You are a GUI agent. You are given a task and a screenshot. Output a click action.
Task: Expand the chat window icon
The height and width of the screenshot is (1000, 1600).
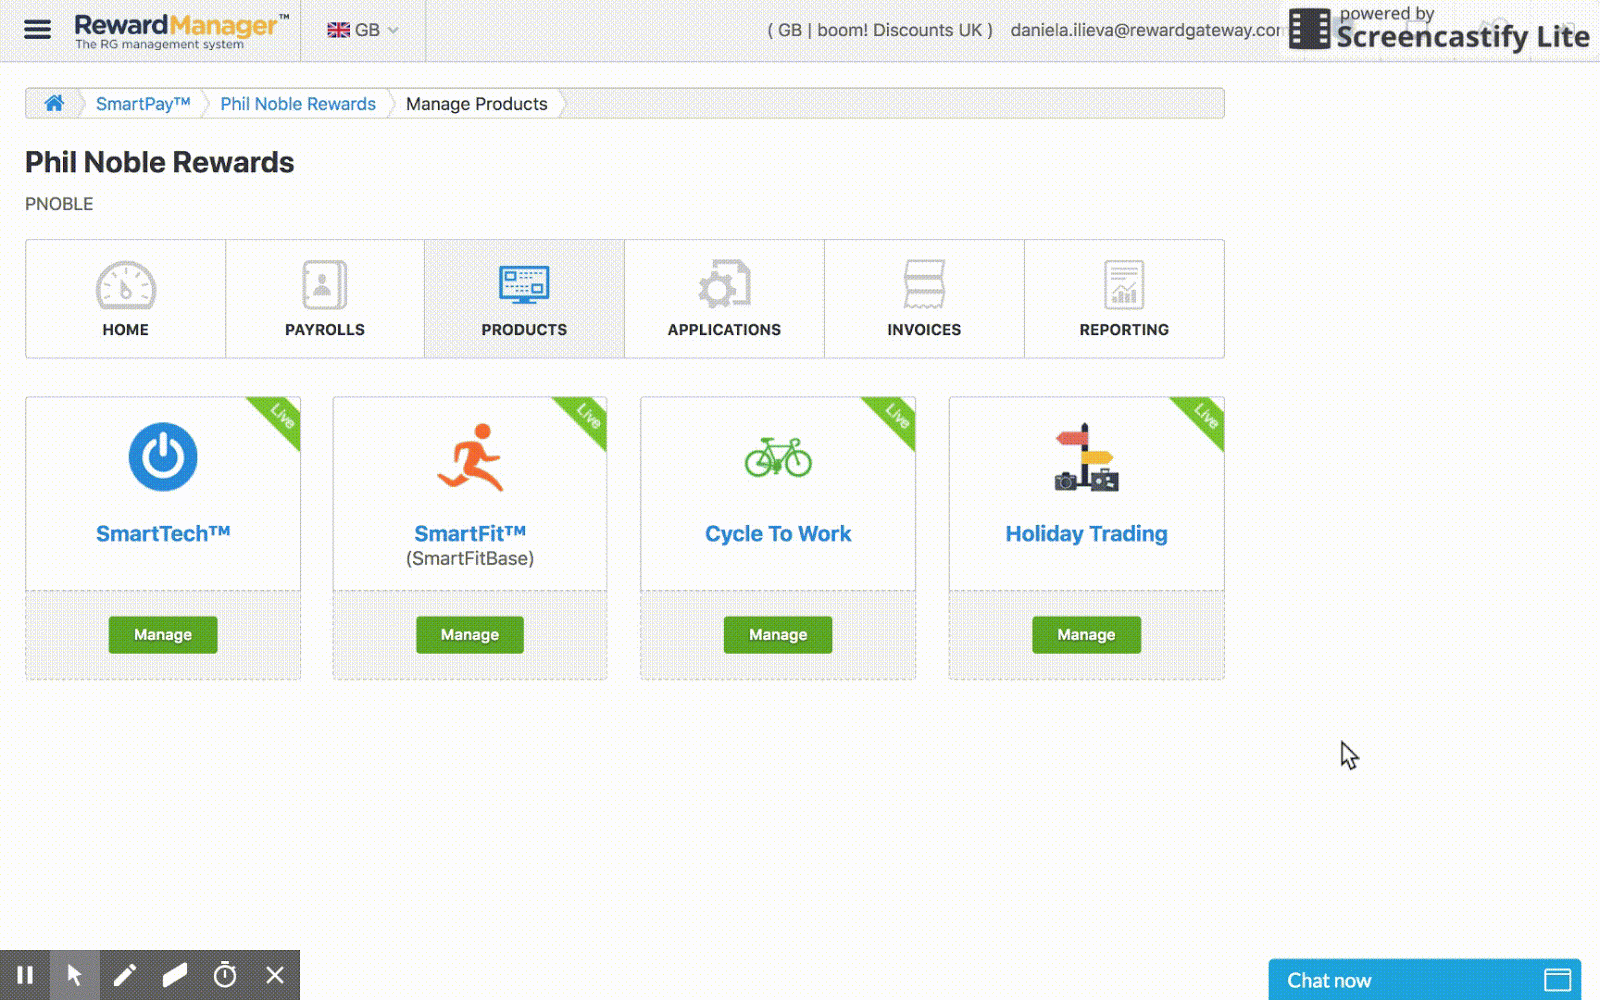[x=1557, y=980]
